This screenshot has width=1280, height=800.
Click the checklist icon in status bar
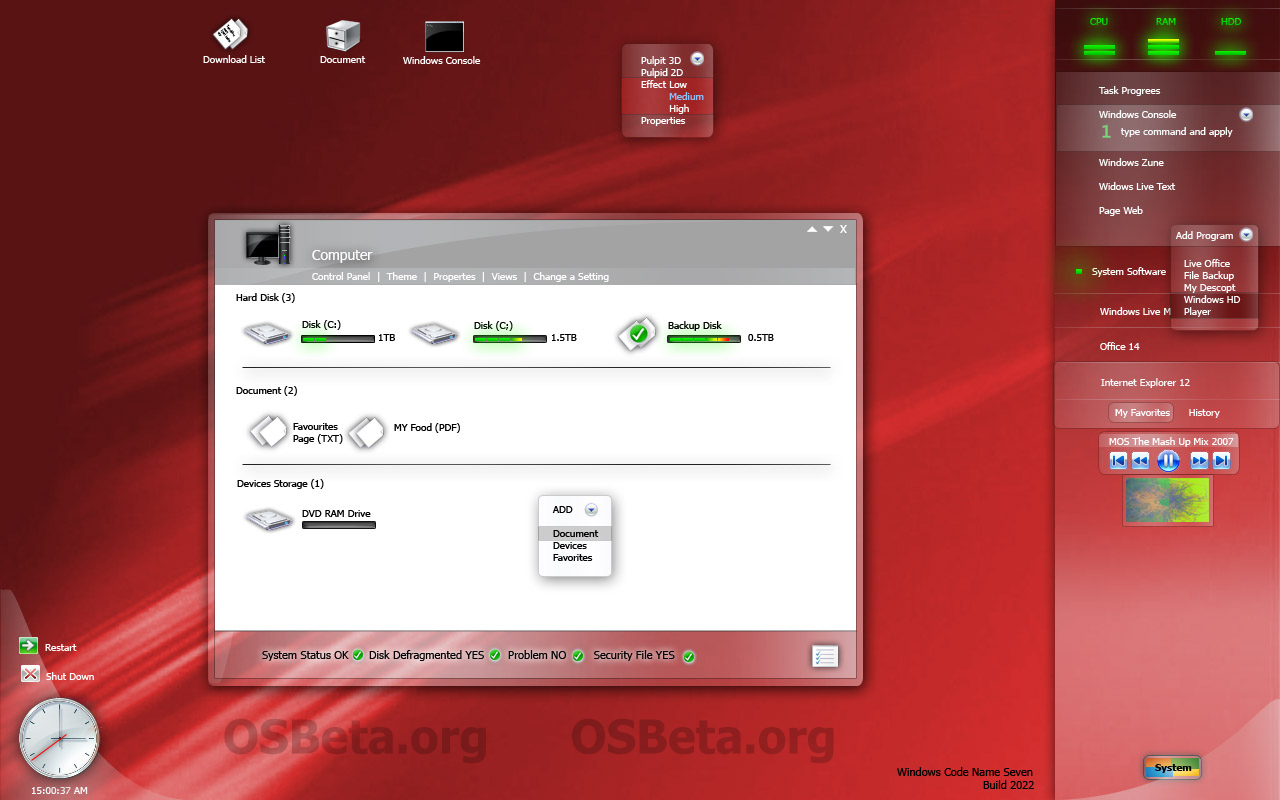(825, 656)
